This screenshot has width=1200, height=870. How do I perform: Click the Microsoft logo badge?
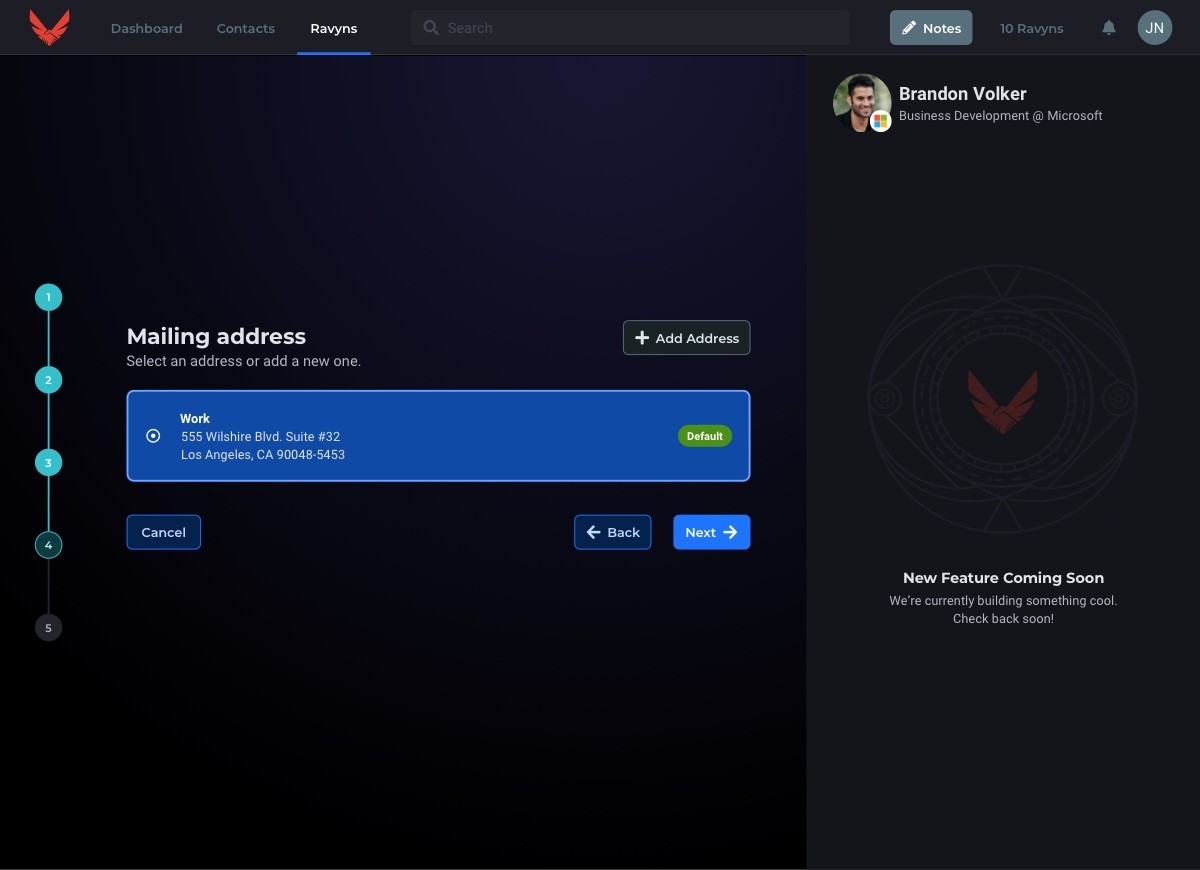[x=880, y=121]
